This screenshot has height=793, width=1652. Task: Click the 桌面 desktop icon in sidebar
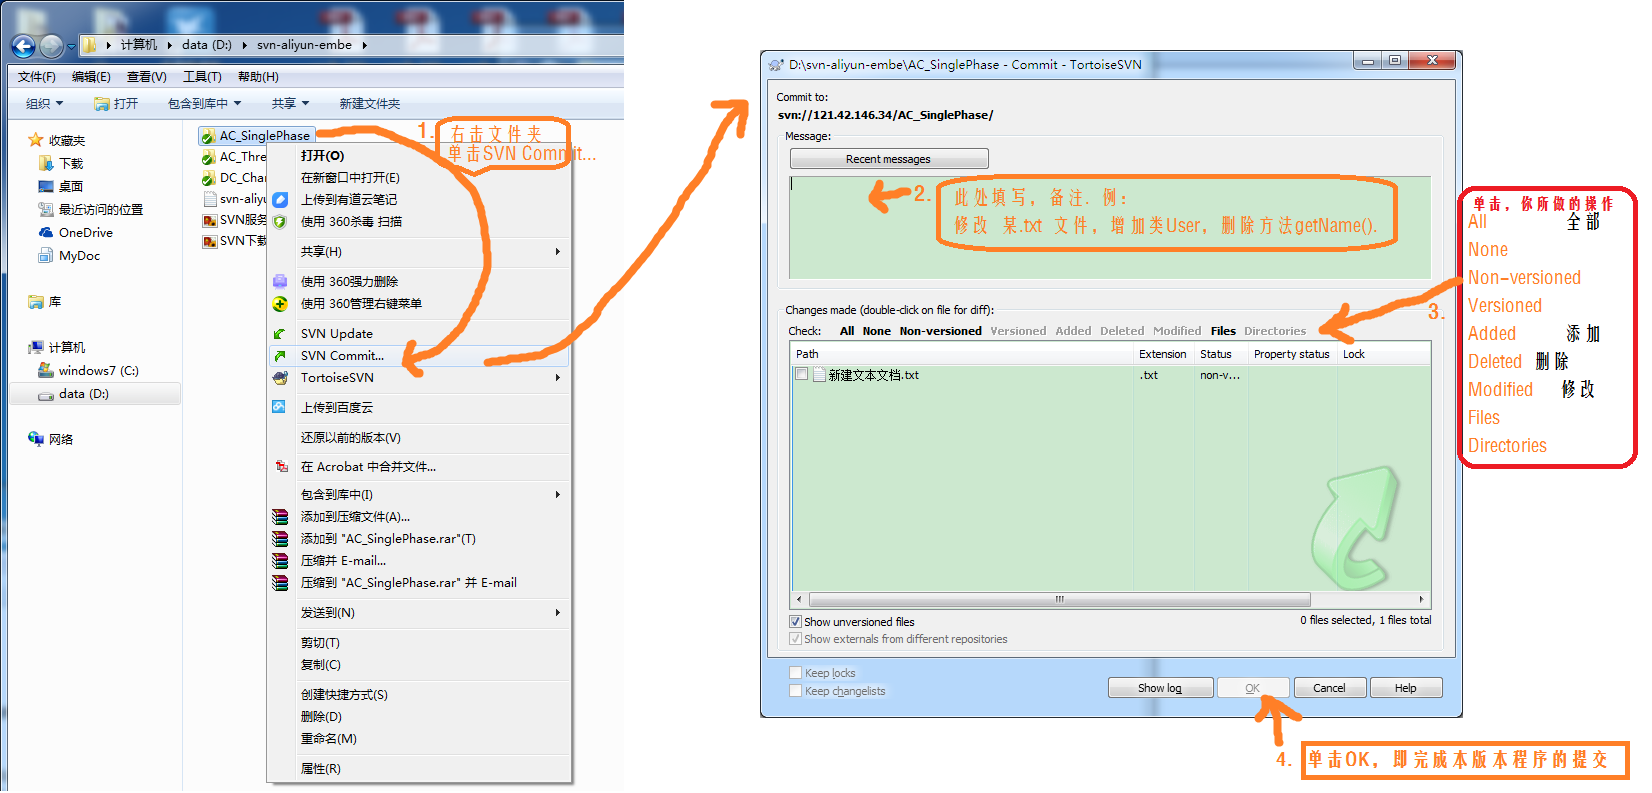(46, 186)
